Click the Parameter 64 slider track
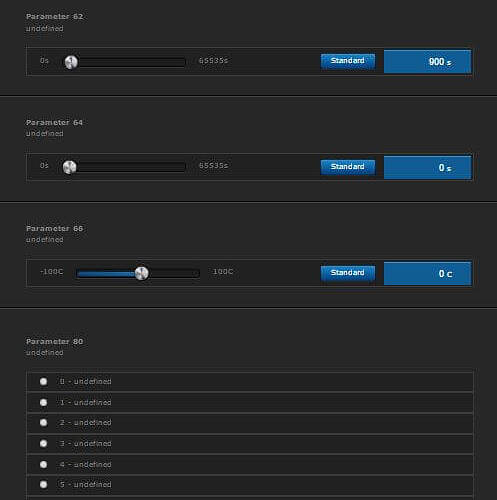Screen dimensions: 497x500 click(x=126, y=167)
